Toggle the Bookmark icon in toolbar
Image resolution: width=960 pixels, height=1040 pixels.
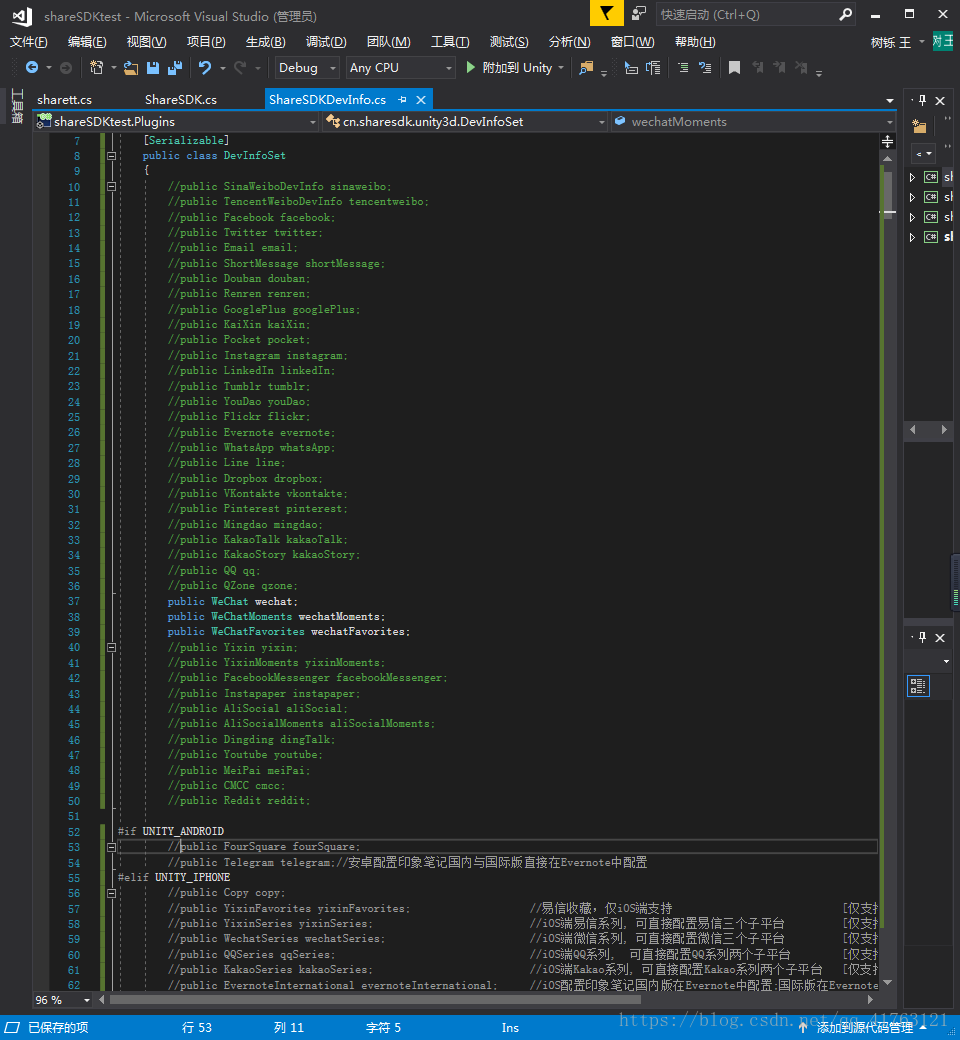[x=734, y=68]
